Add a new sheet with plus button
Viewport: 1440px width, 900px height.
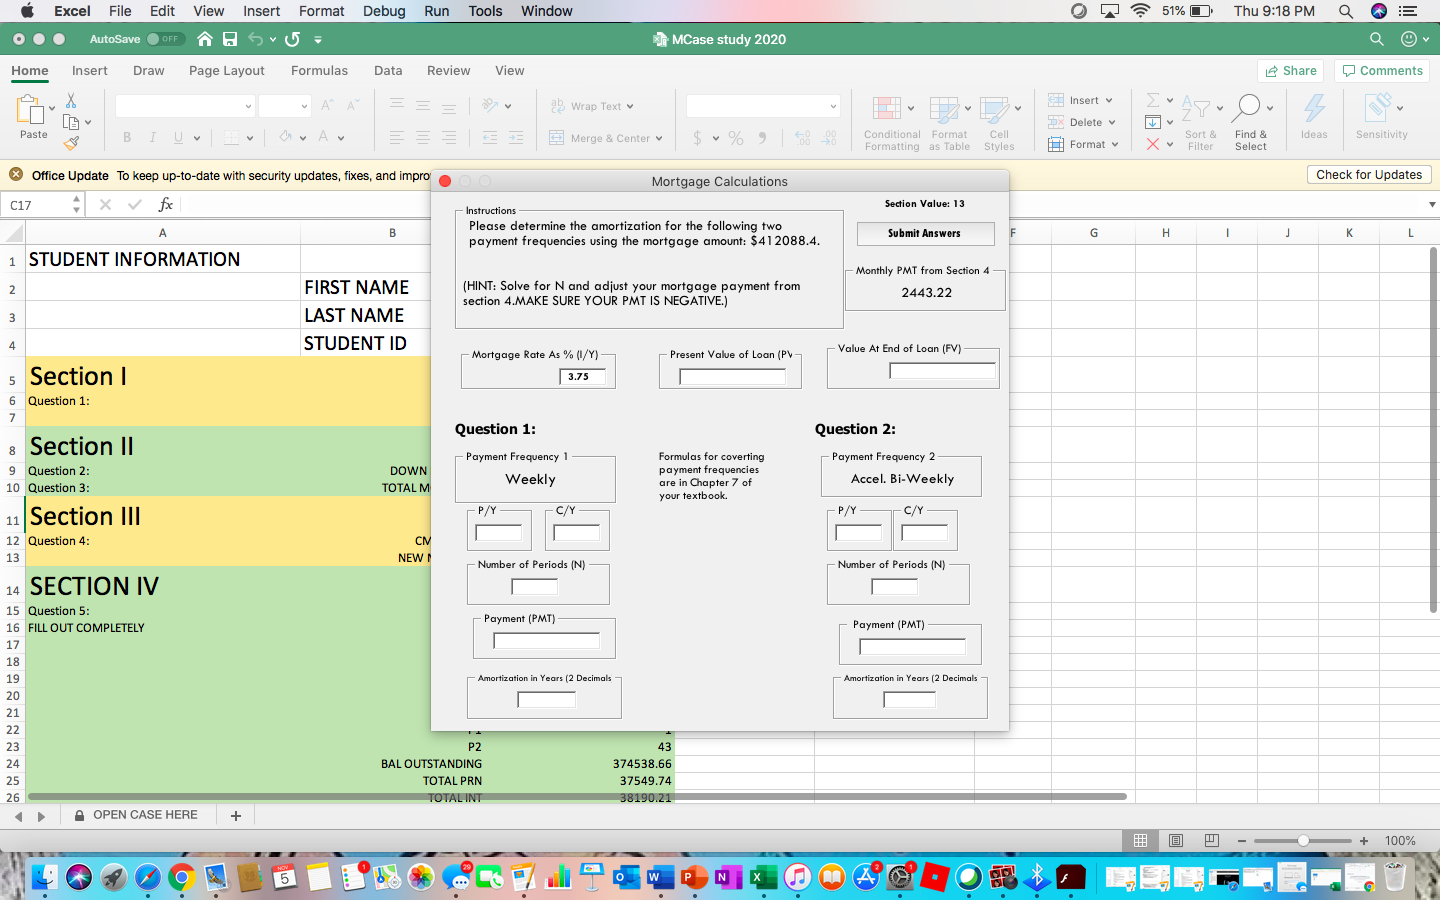click(x=236, y=816)
